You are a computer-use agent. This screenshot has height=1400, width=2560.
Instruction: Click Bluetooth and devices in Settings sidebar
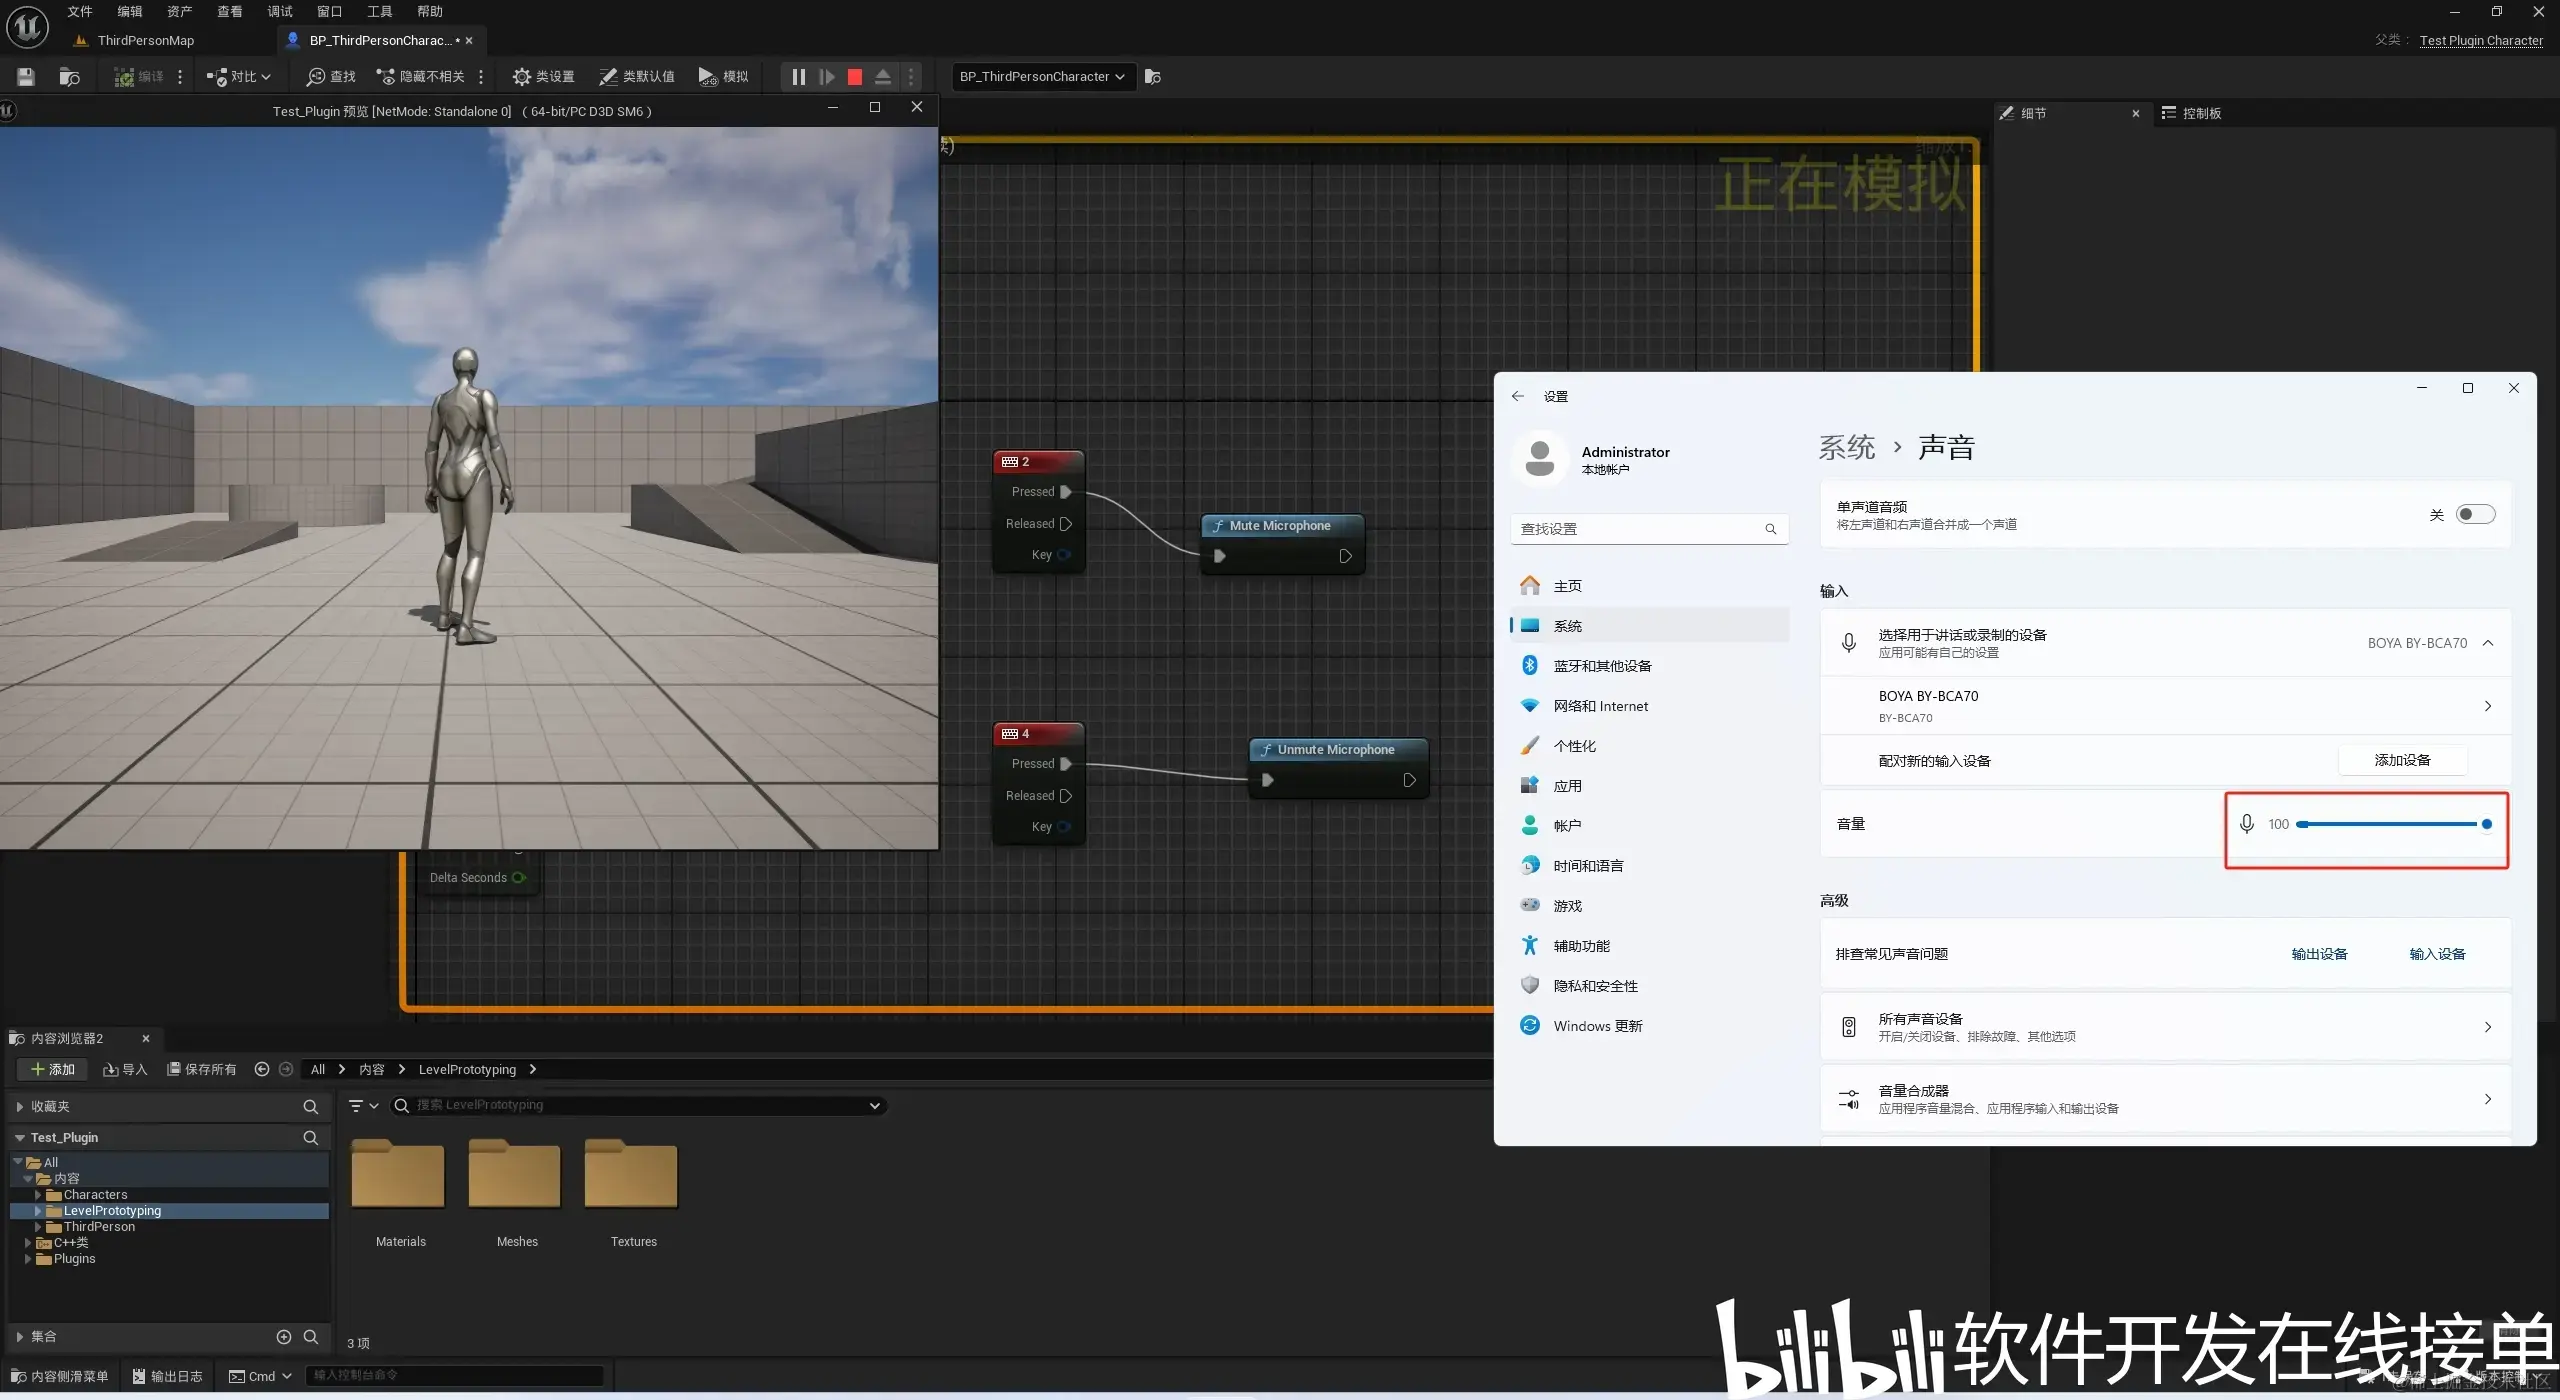[1601, 666]
